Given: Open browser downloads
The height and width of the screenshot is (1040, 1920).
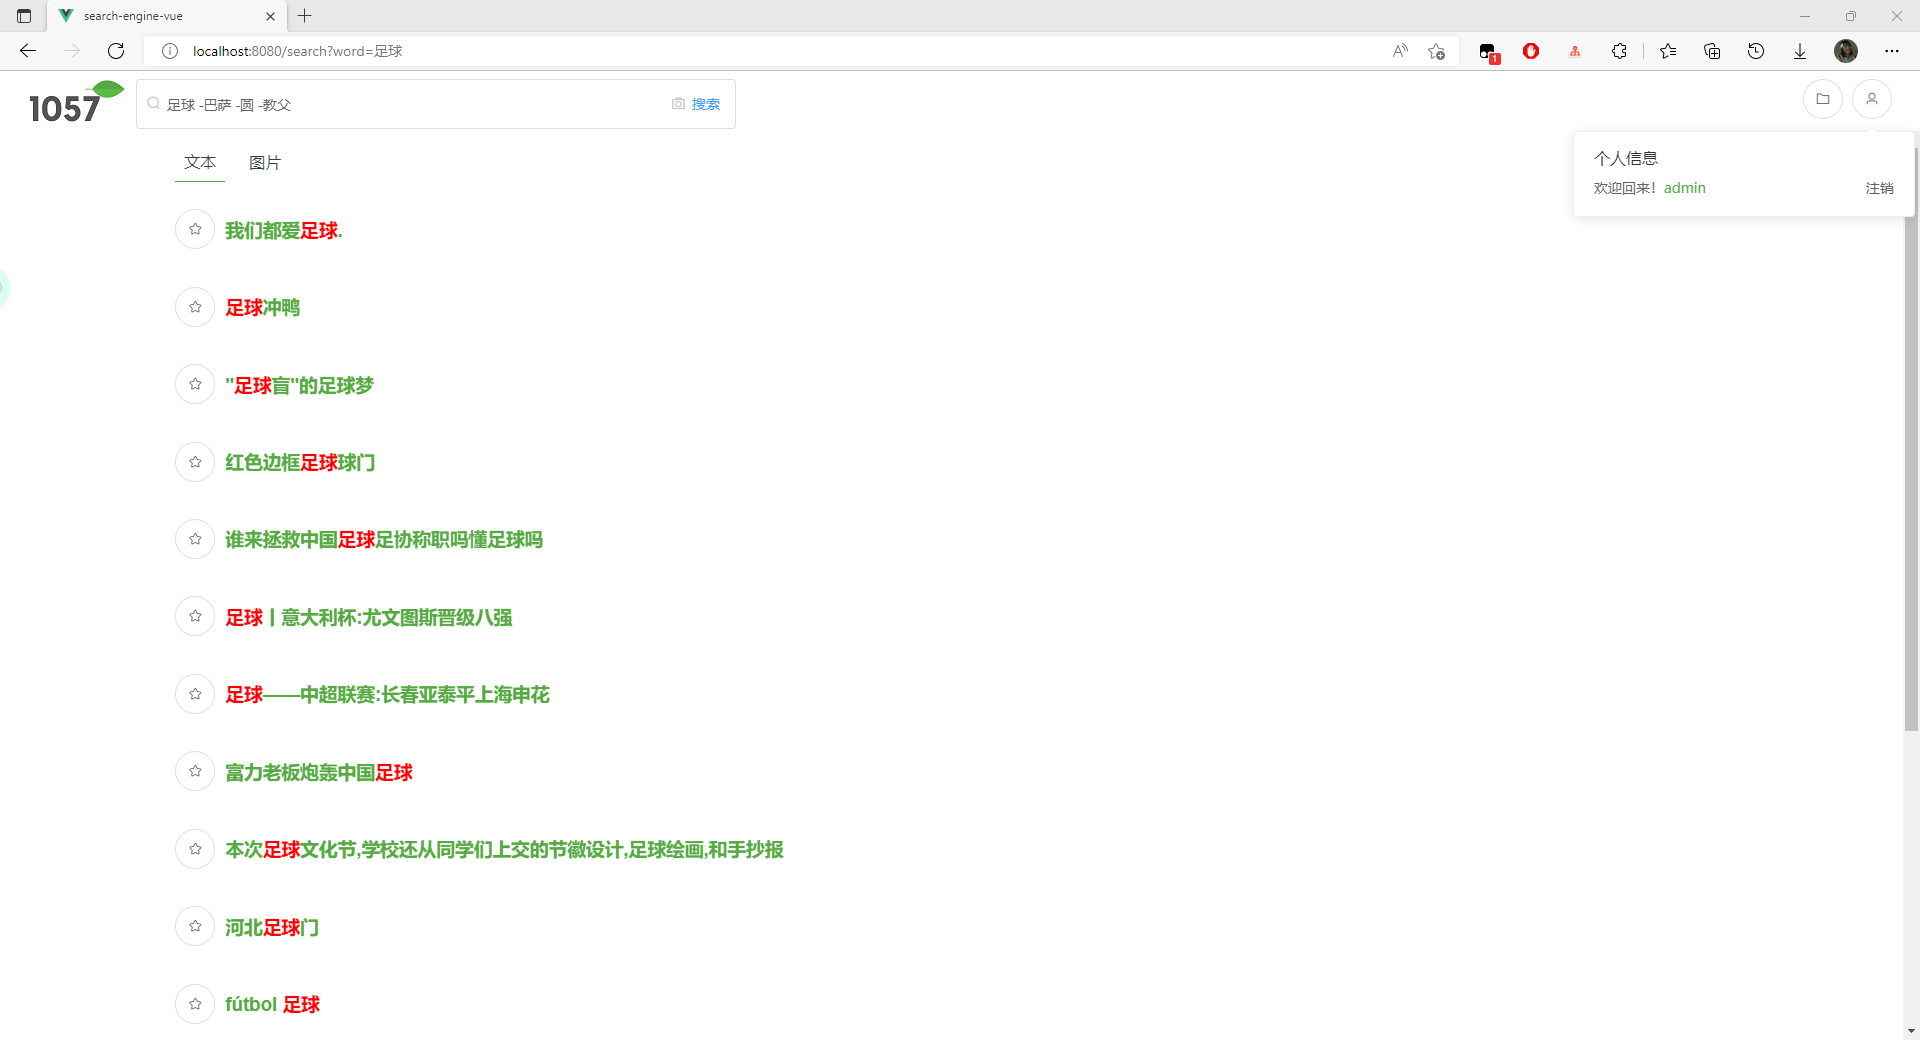Looking at the screenshot, I should click(1800, 51).
